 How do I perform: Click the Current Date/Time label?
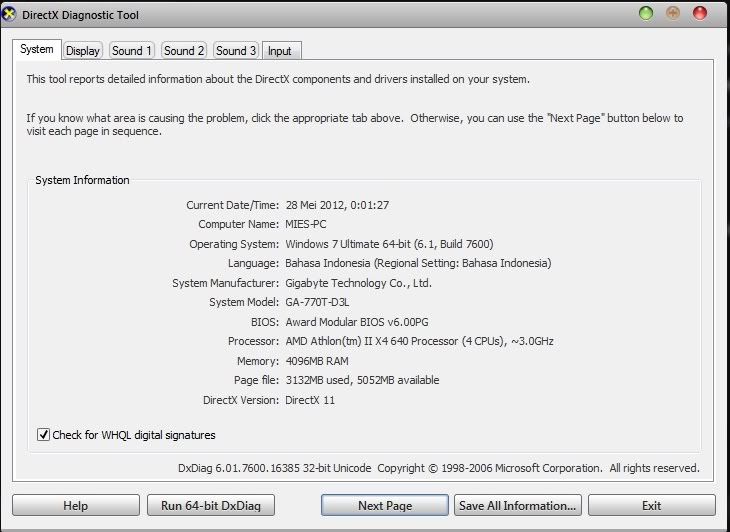point(232,205)
